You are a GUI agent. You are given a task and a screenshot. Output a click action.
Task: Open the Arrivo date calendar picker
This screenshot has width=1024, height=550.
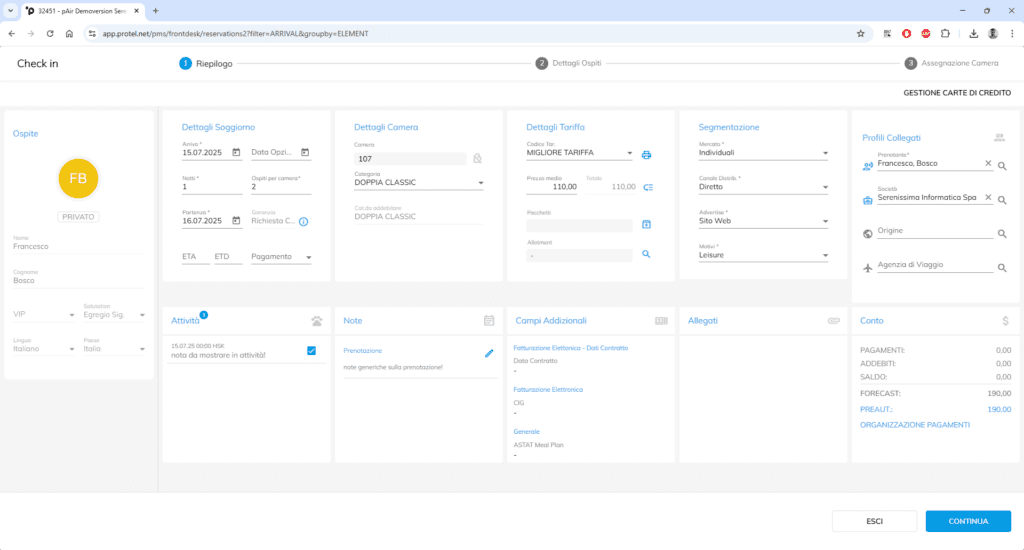[236, 152]
